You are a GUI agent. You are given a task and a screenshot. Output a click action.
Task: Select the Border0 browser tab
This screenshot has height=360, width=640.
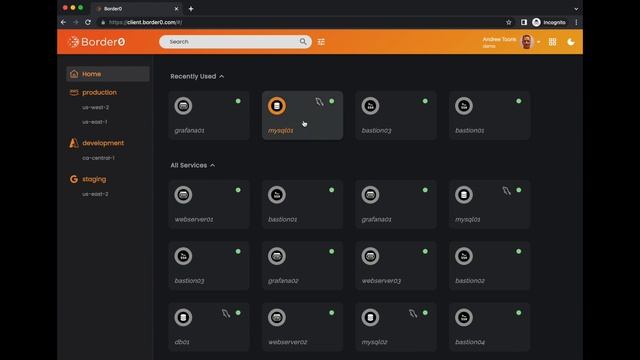click(137, 9)
